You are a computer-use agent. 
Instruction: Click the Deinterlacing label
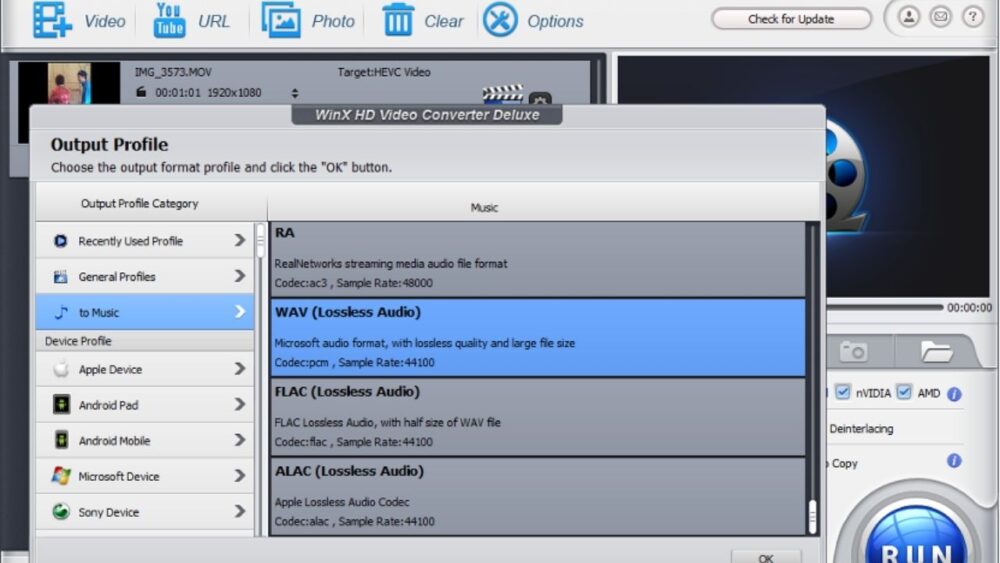pos(861,428)
